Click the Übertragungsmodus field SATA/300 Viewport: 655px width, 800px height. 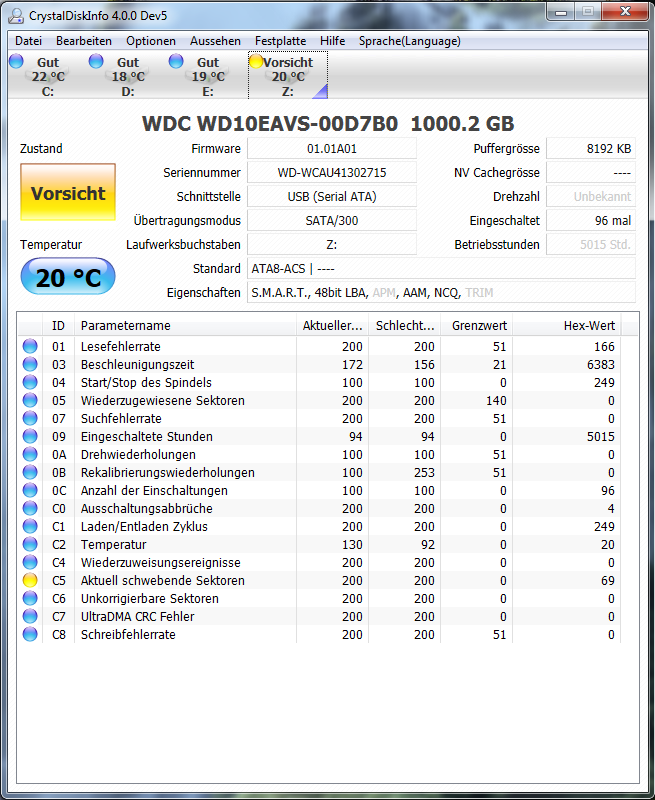click(332, 220)
